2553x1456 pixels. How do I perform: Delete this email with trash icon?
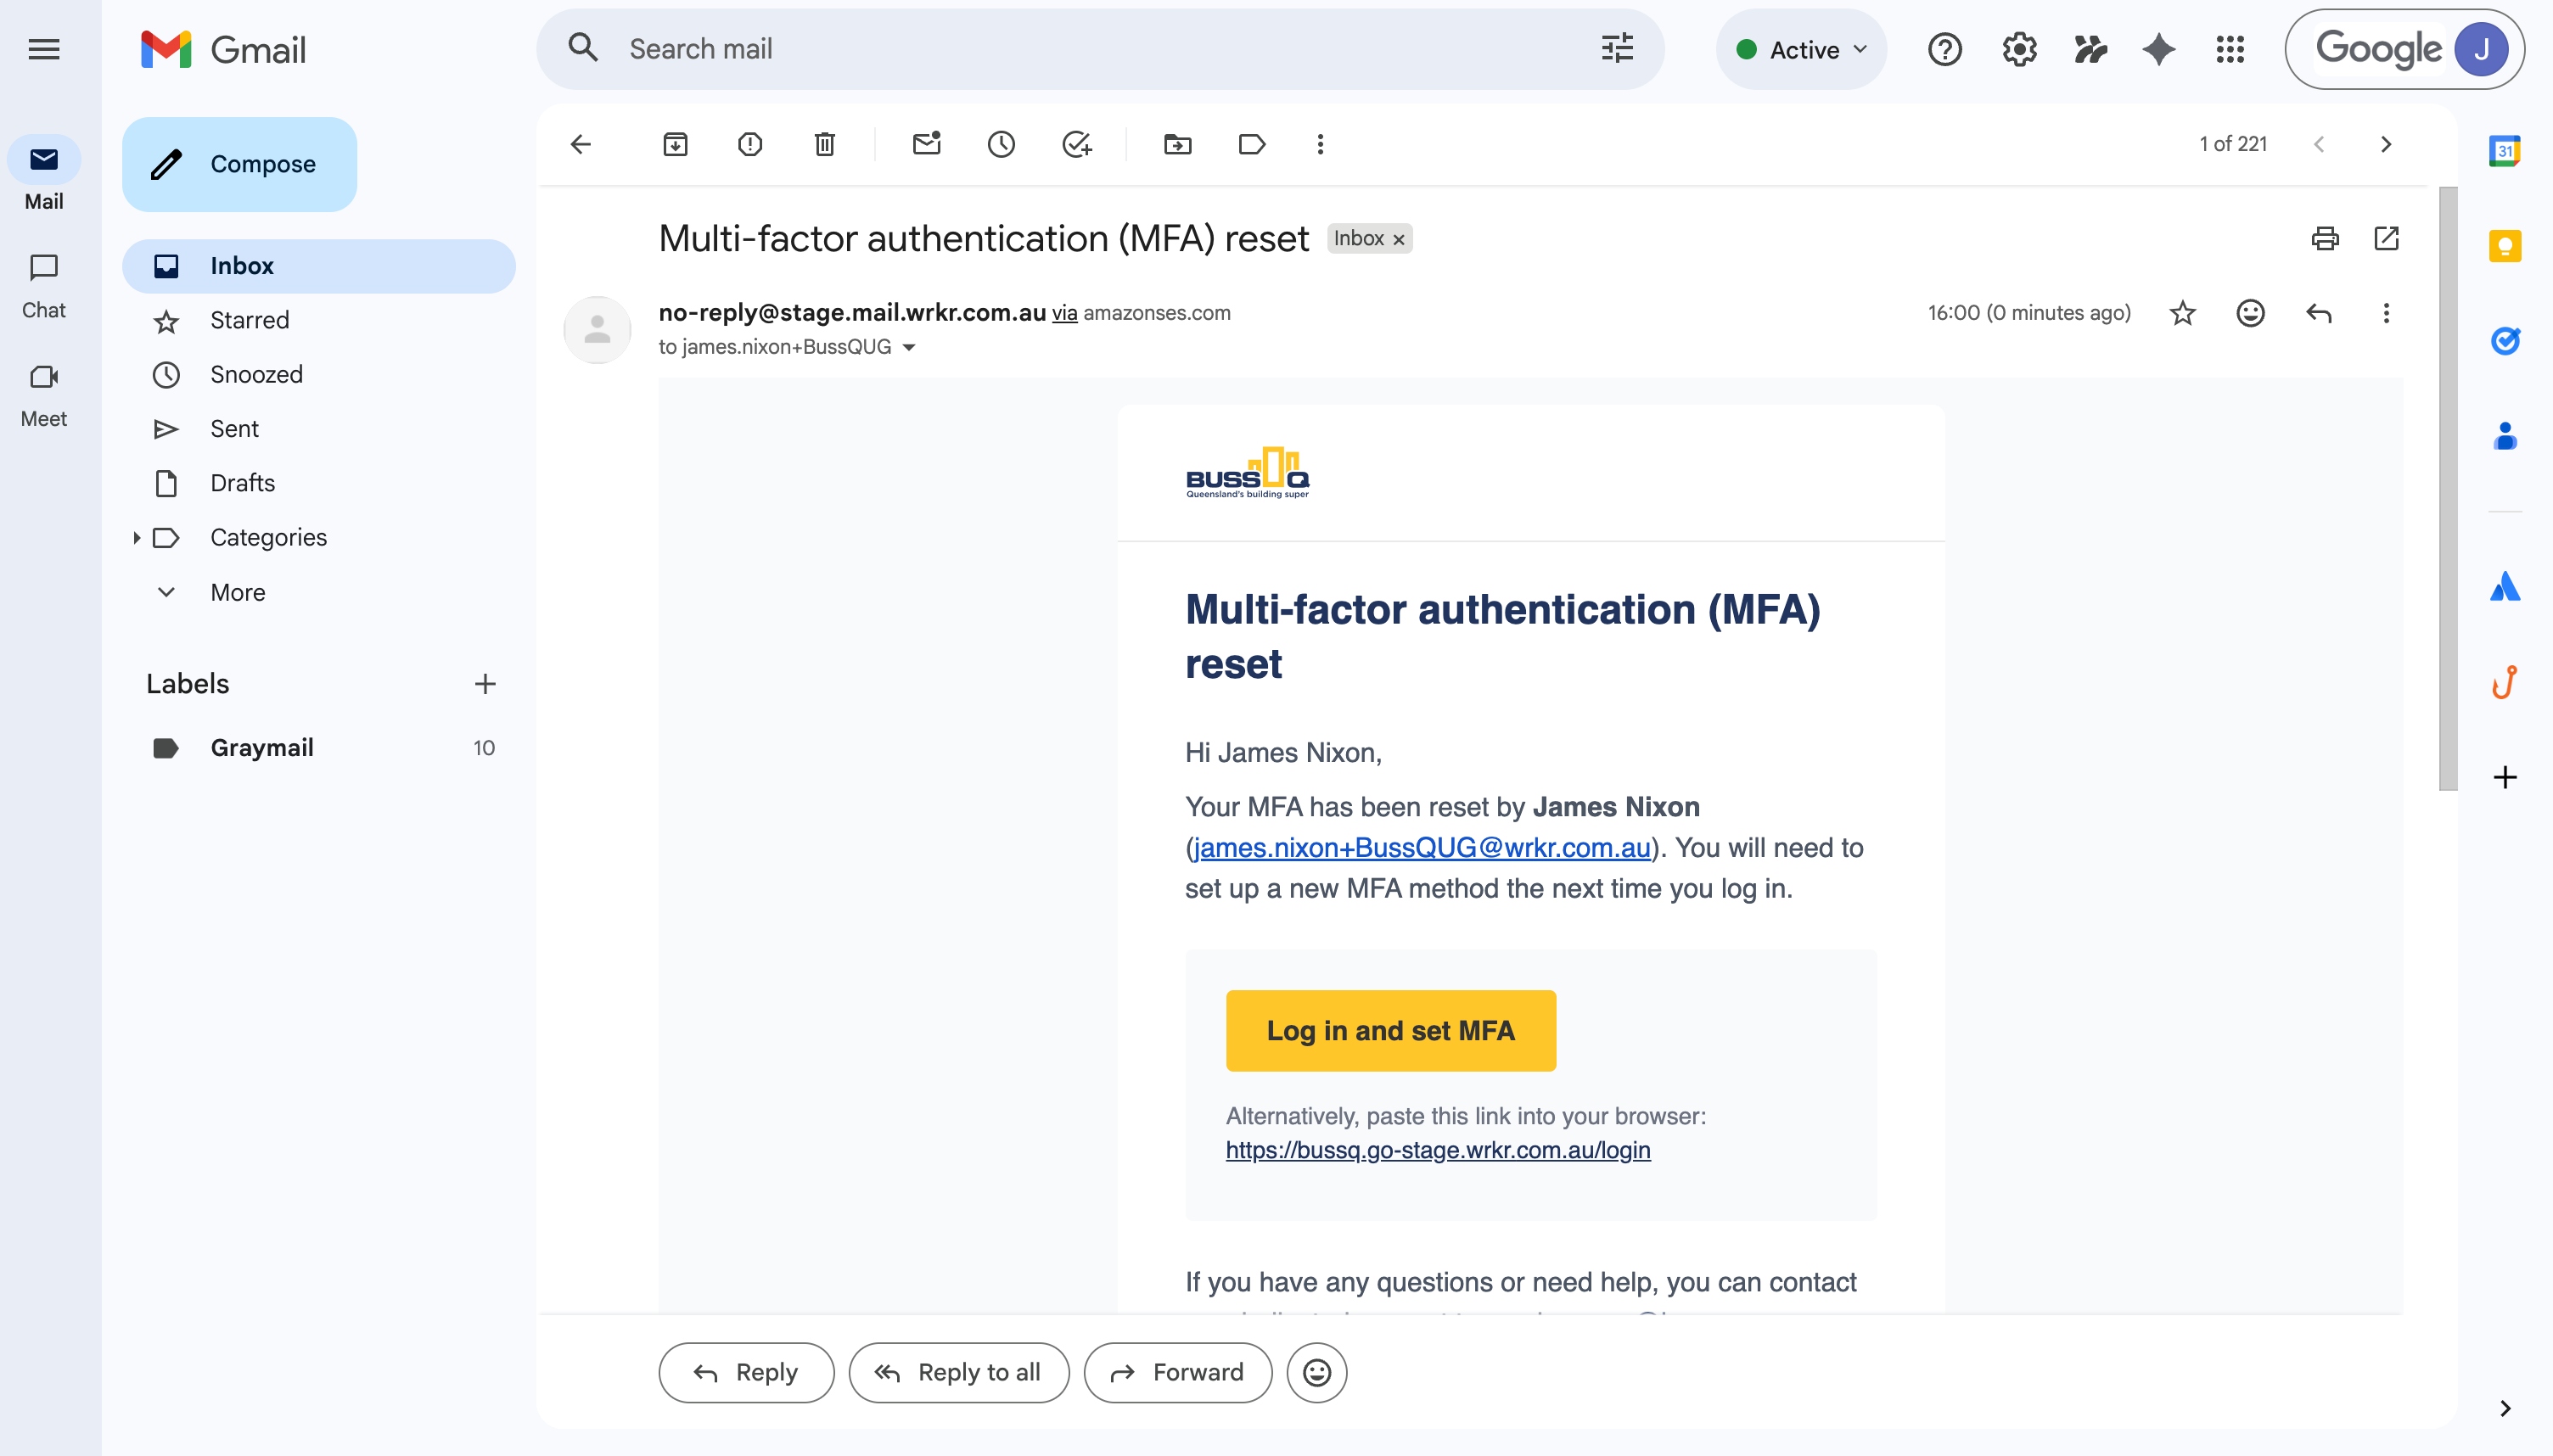point(824,144)
